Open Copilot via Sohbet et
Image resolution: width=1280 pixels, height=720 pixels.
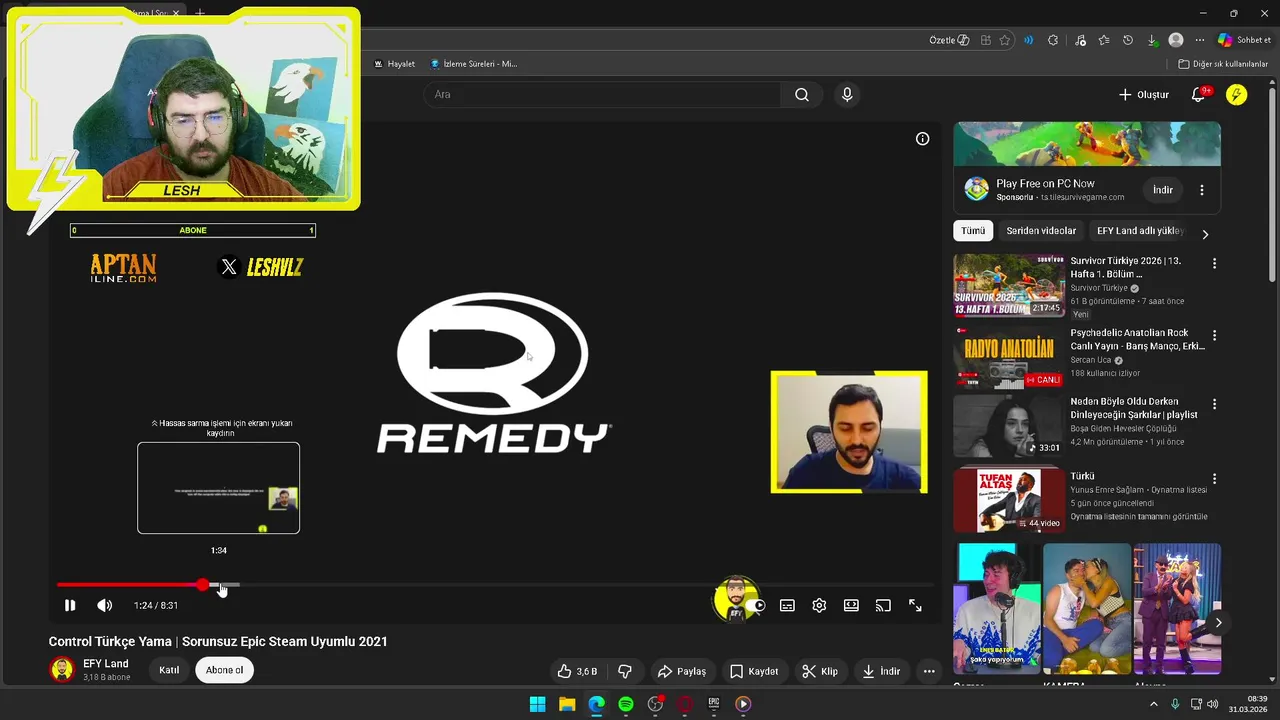tap(1244, 40)
